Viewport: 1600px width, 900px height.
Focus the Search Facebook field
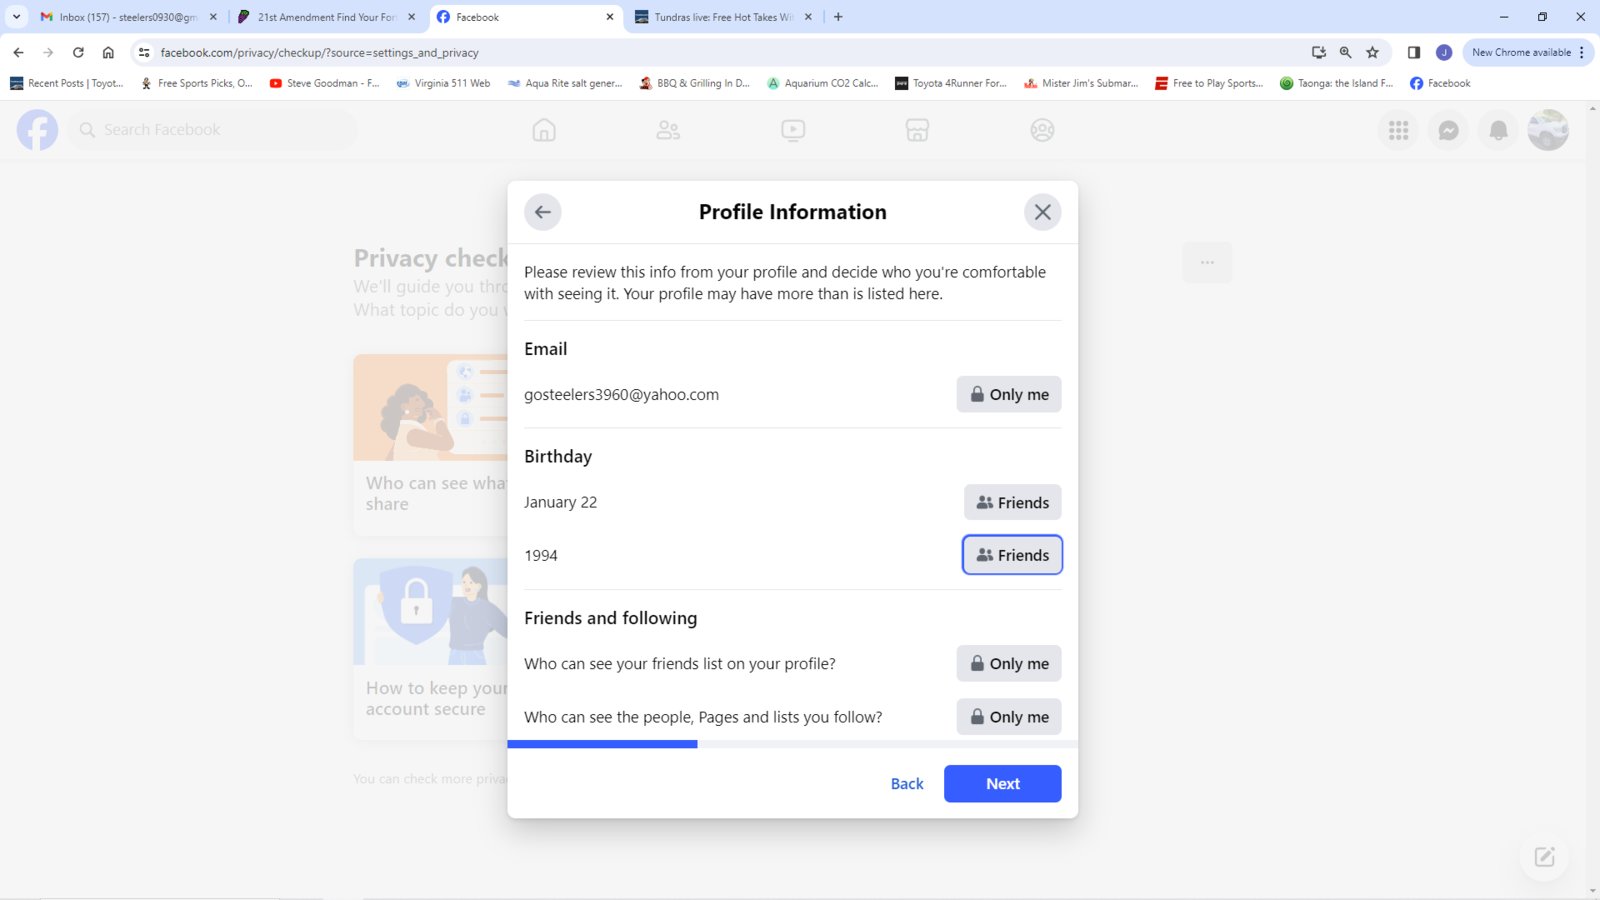(212, 130)
